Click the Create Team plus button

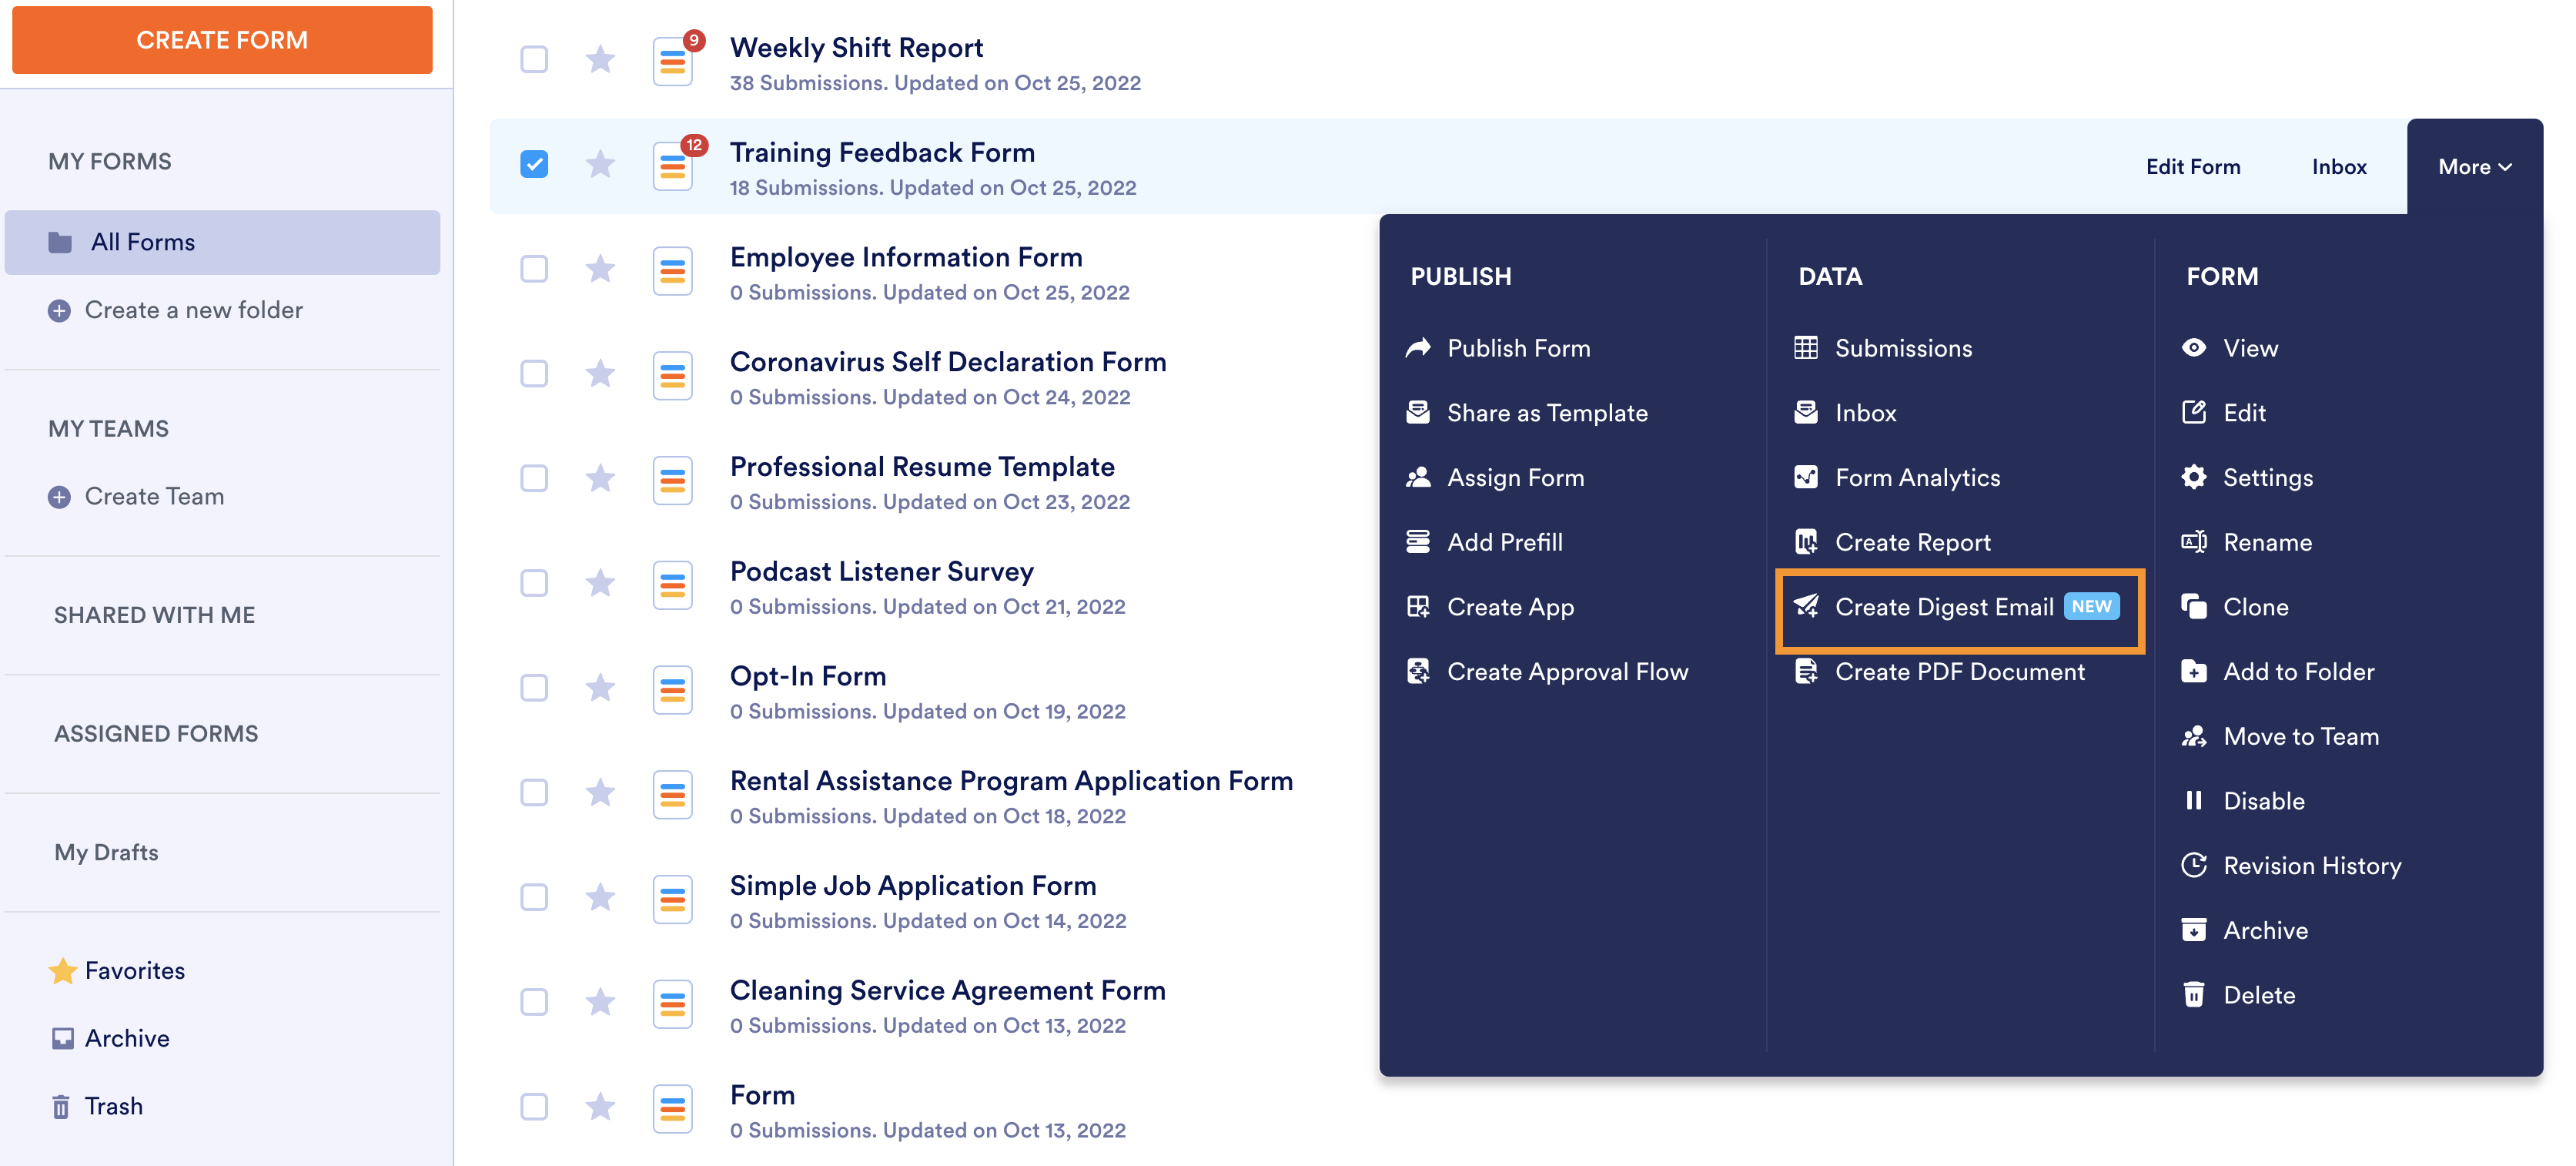point(60,497)
